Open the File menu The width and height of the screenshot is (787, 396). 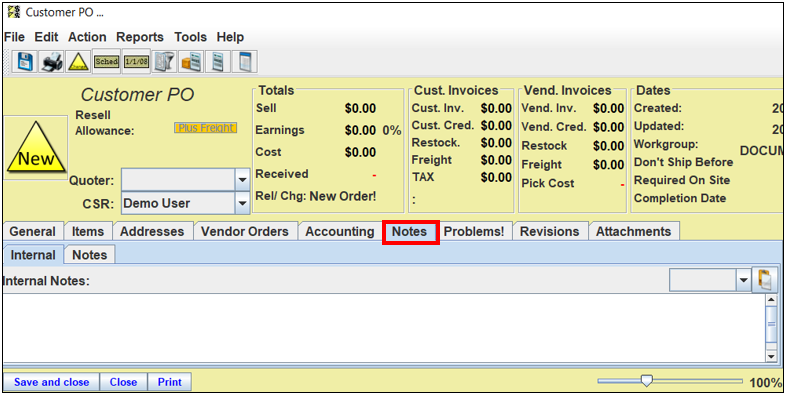[14, 37]
